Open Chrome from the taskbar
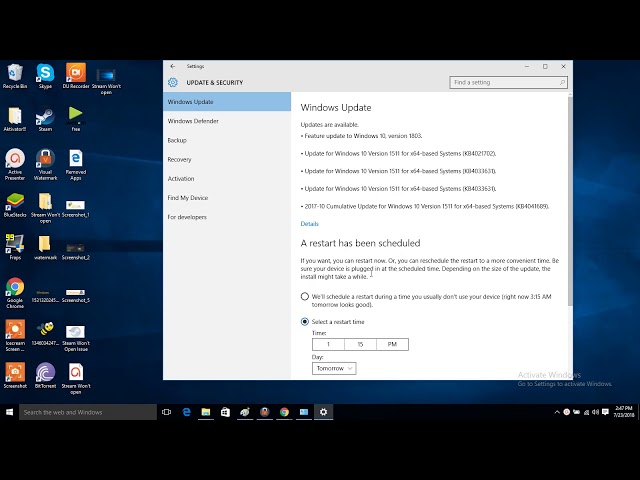 pyautogui.click(x=284, y=412)
